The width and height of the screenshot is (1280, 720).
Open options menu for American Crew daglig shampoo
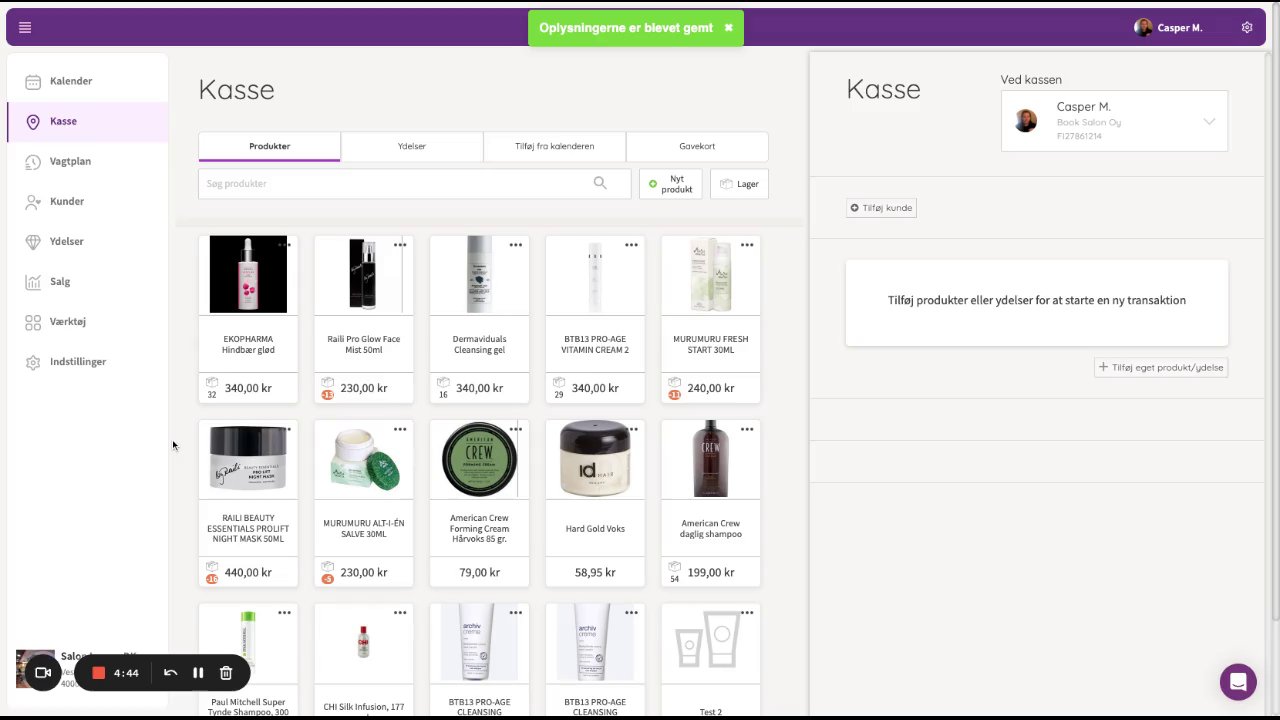[x=747, y=429]
